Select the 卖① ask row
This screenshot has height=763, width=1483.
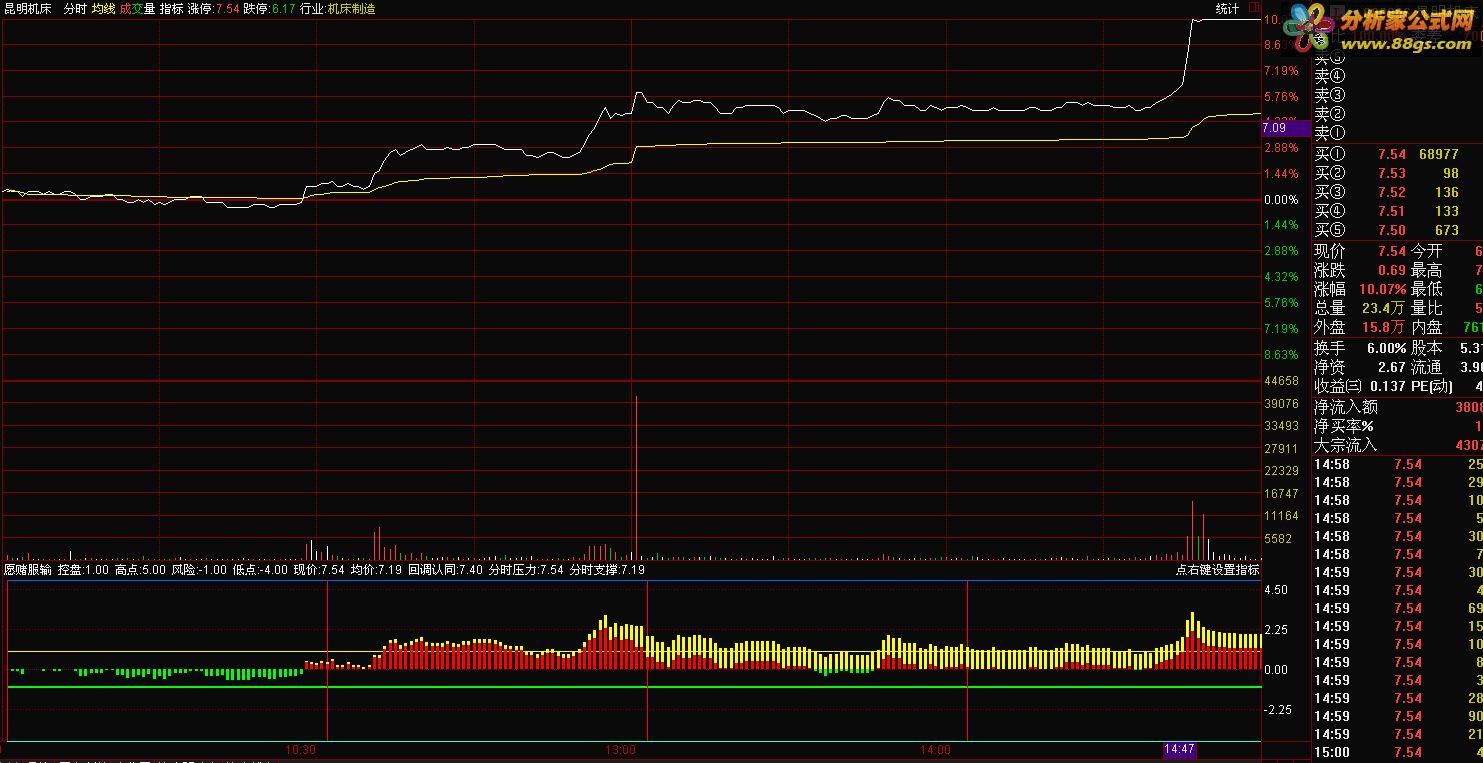click(x=1397, y=133)
